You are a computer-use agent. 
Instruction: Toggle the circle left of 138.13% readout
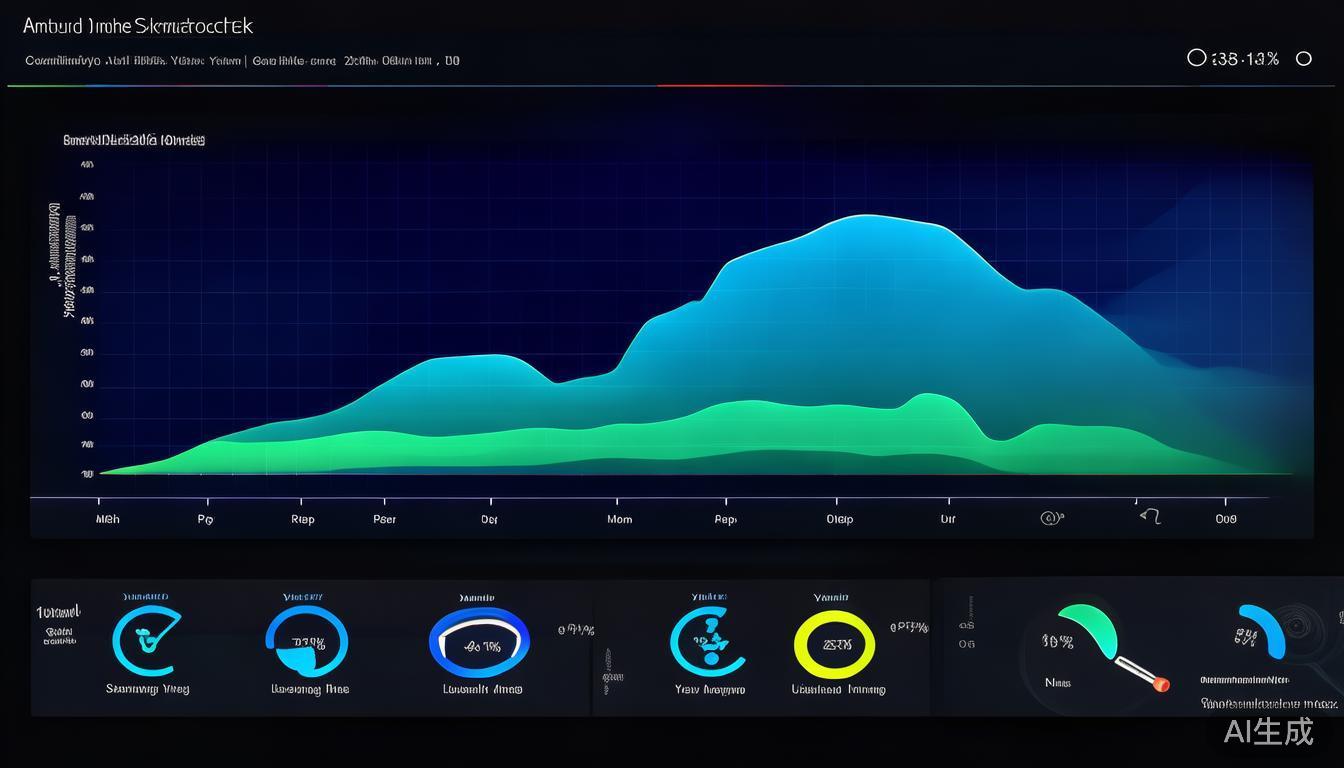pyautogui.click(x=1196, y=58)
